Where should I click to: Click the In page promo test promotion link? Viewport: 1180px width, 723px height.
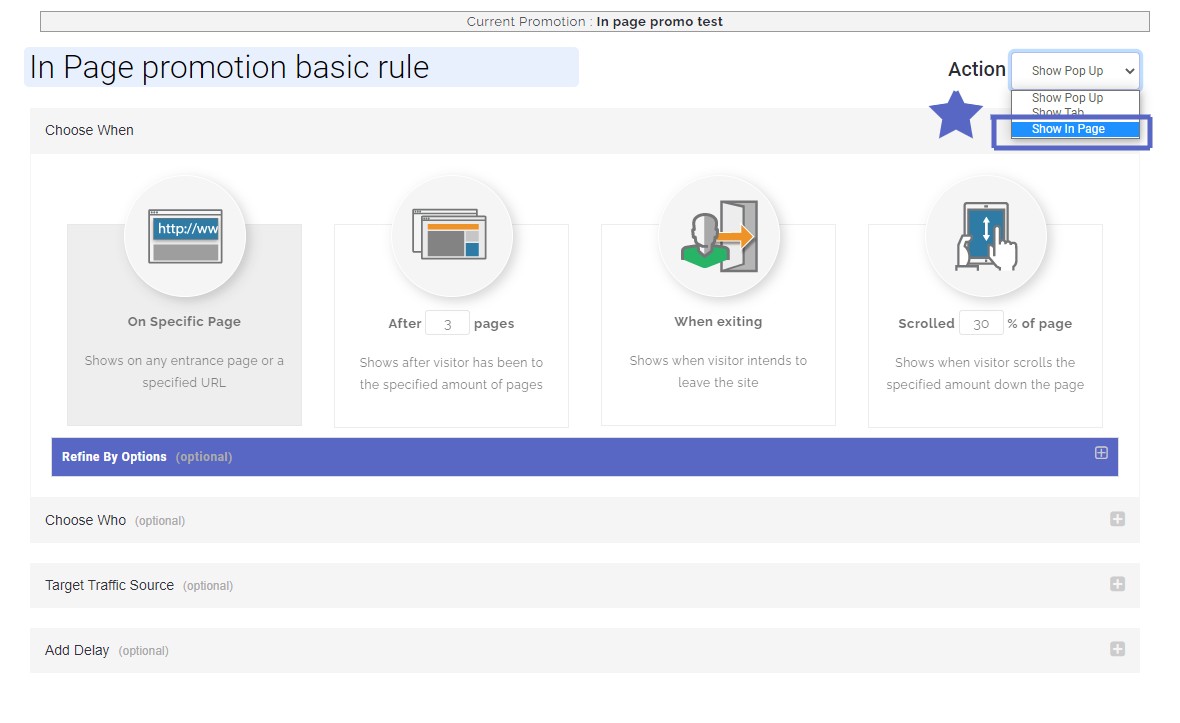[659, 21]
